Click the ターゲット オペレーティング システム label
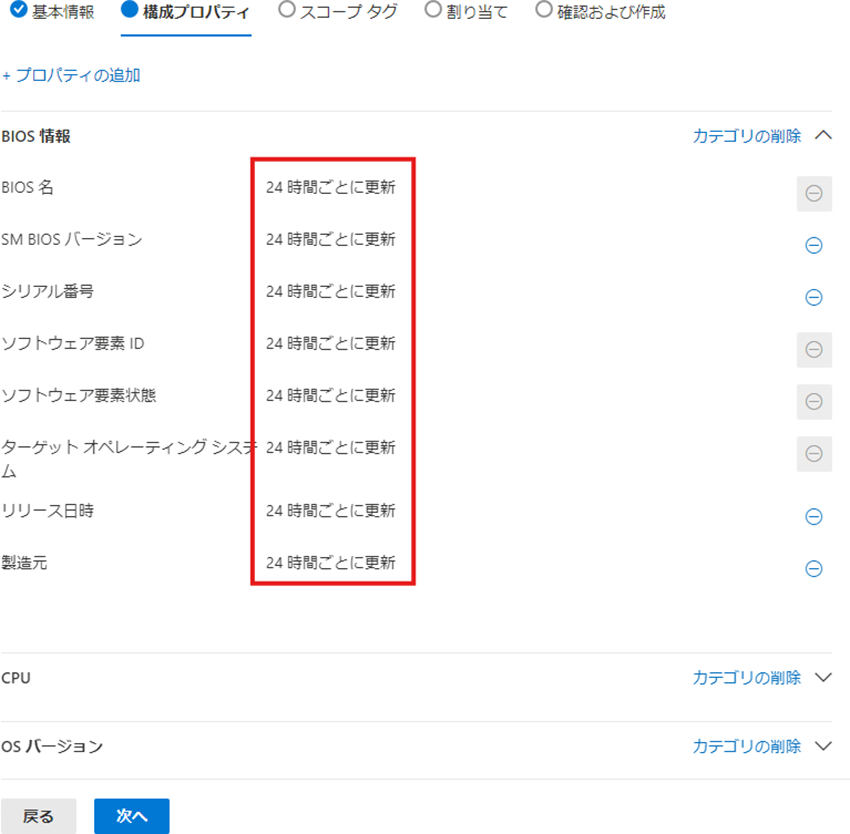Image resolution: width=850 pixels, height=834 pixels. click(x=128, y=459)
